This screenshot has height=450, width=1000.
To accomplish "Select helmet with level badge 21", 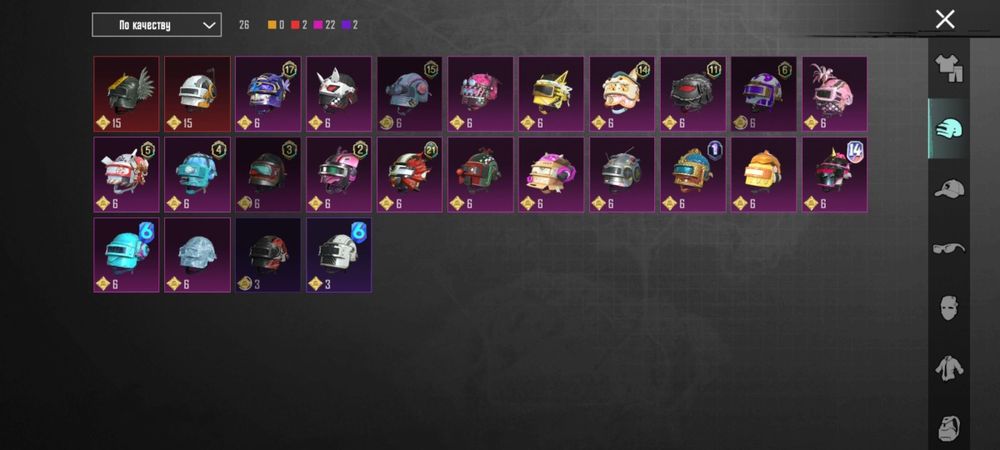I will coord(409,175).
